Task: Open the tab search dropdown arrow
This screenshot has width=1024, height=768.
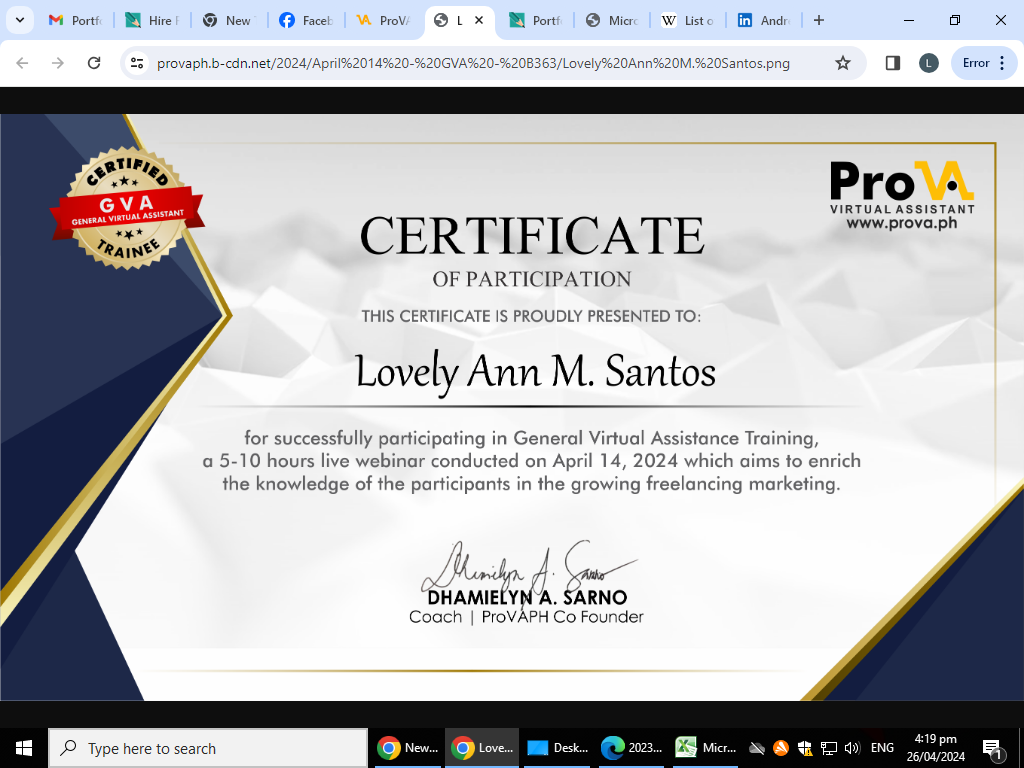Action: tap(20, 20)
